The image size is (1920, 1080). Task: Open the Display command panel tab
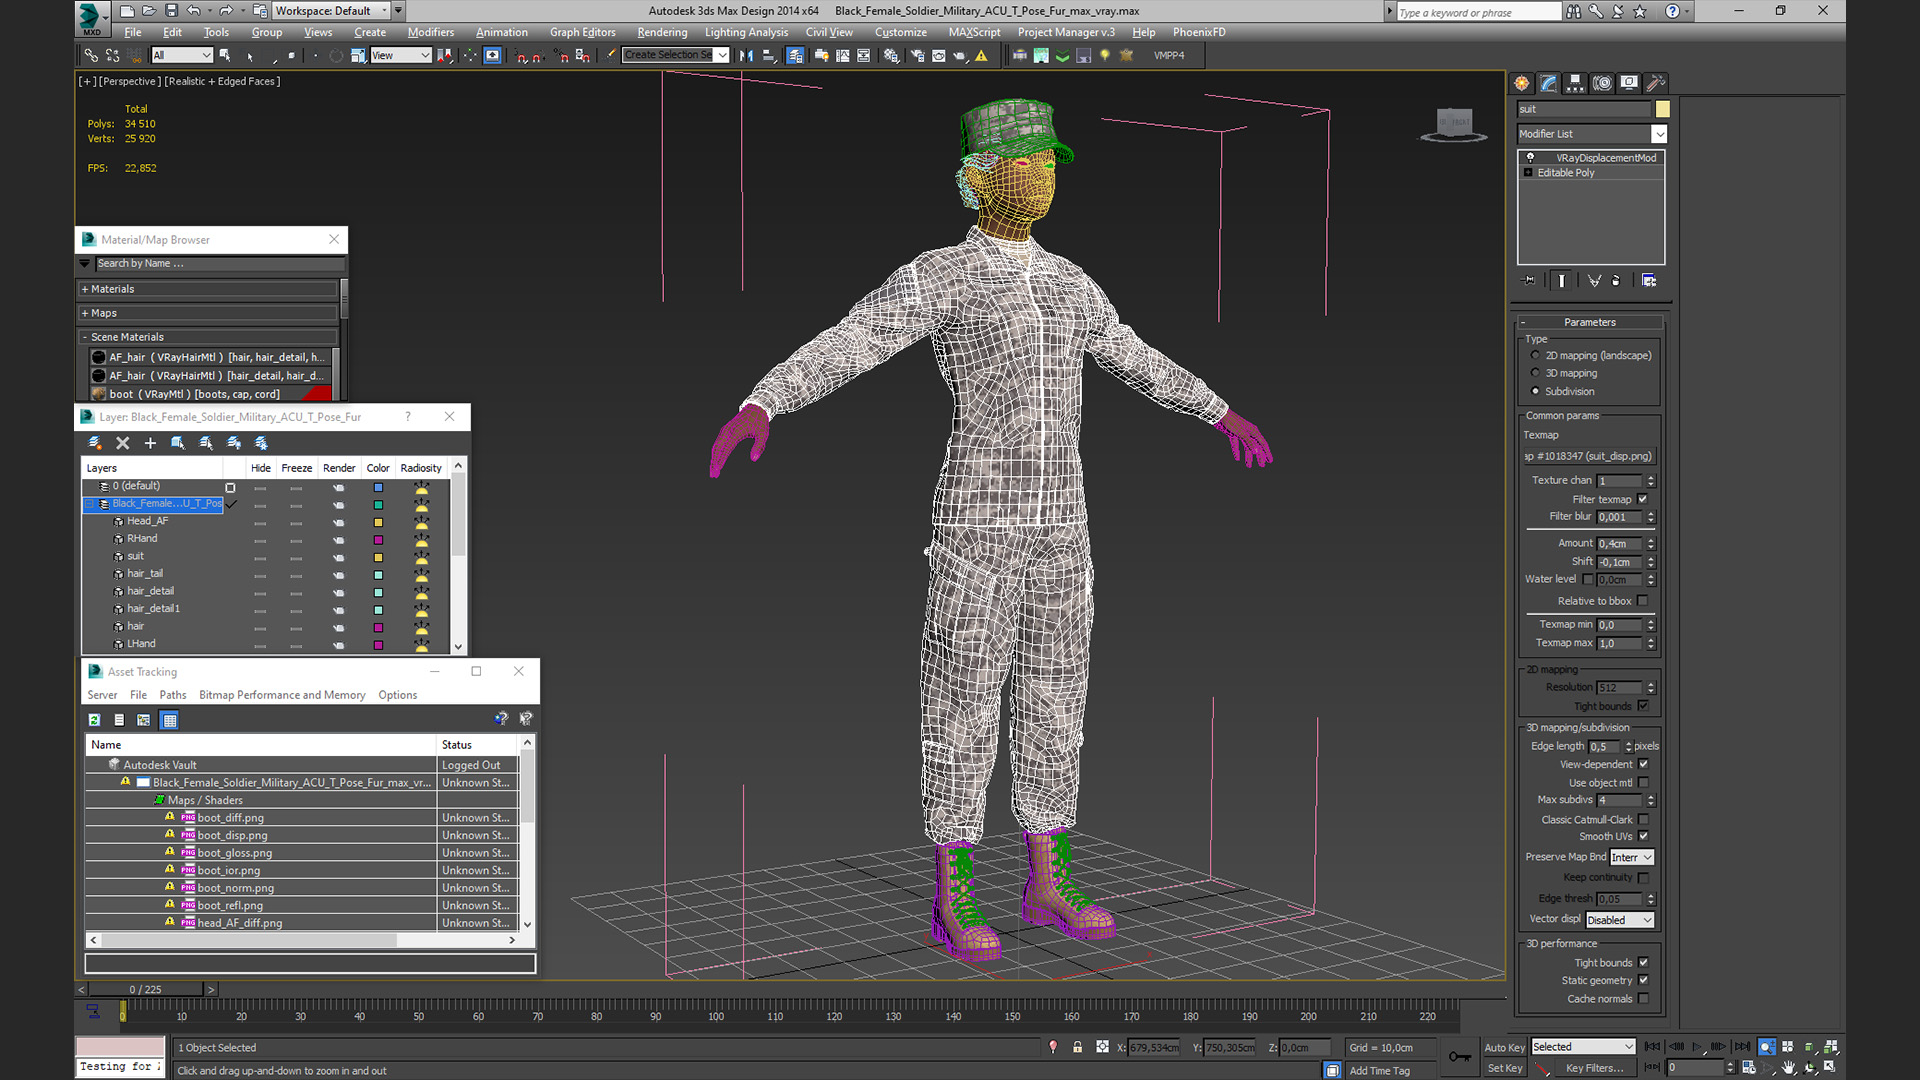coord(1629,83)
